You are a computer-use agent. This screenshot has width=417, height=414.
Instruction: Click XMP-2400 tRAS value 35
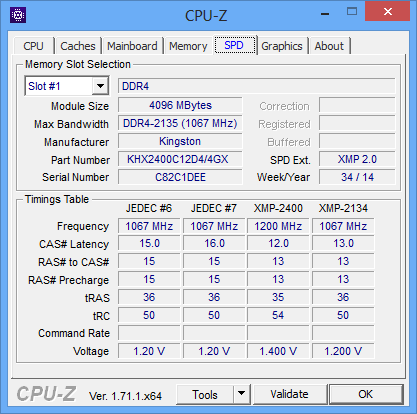coord(278,297)
